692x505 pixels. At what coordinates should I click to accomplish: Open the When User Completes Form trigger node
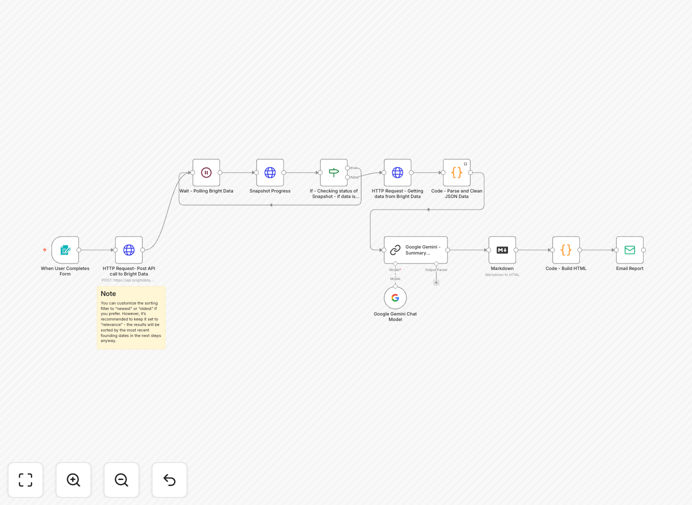(x=65, y=250)
